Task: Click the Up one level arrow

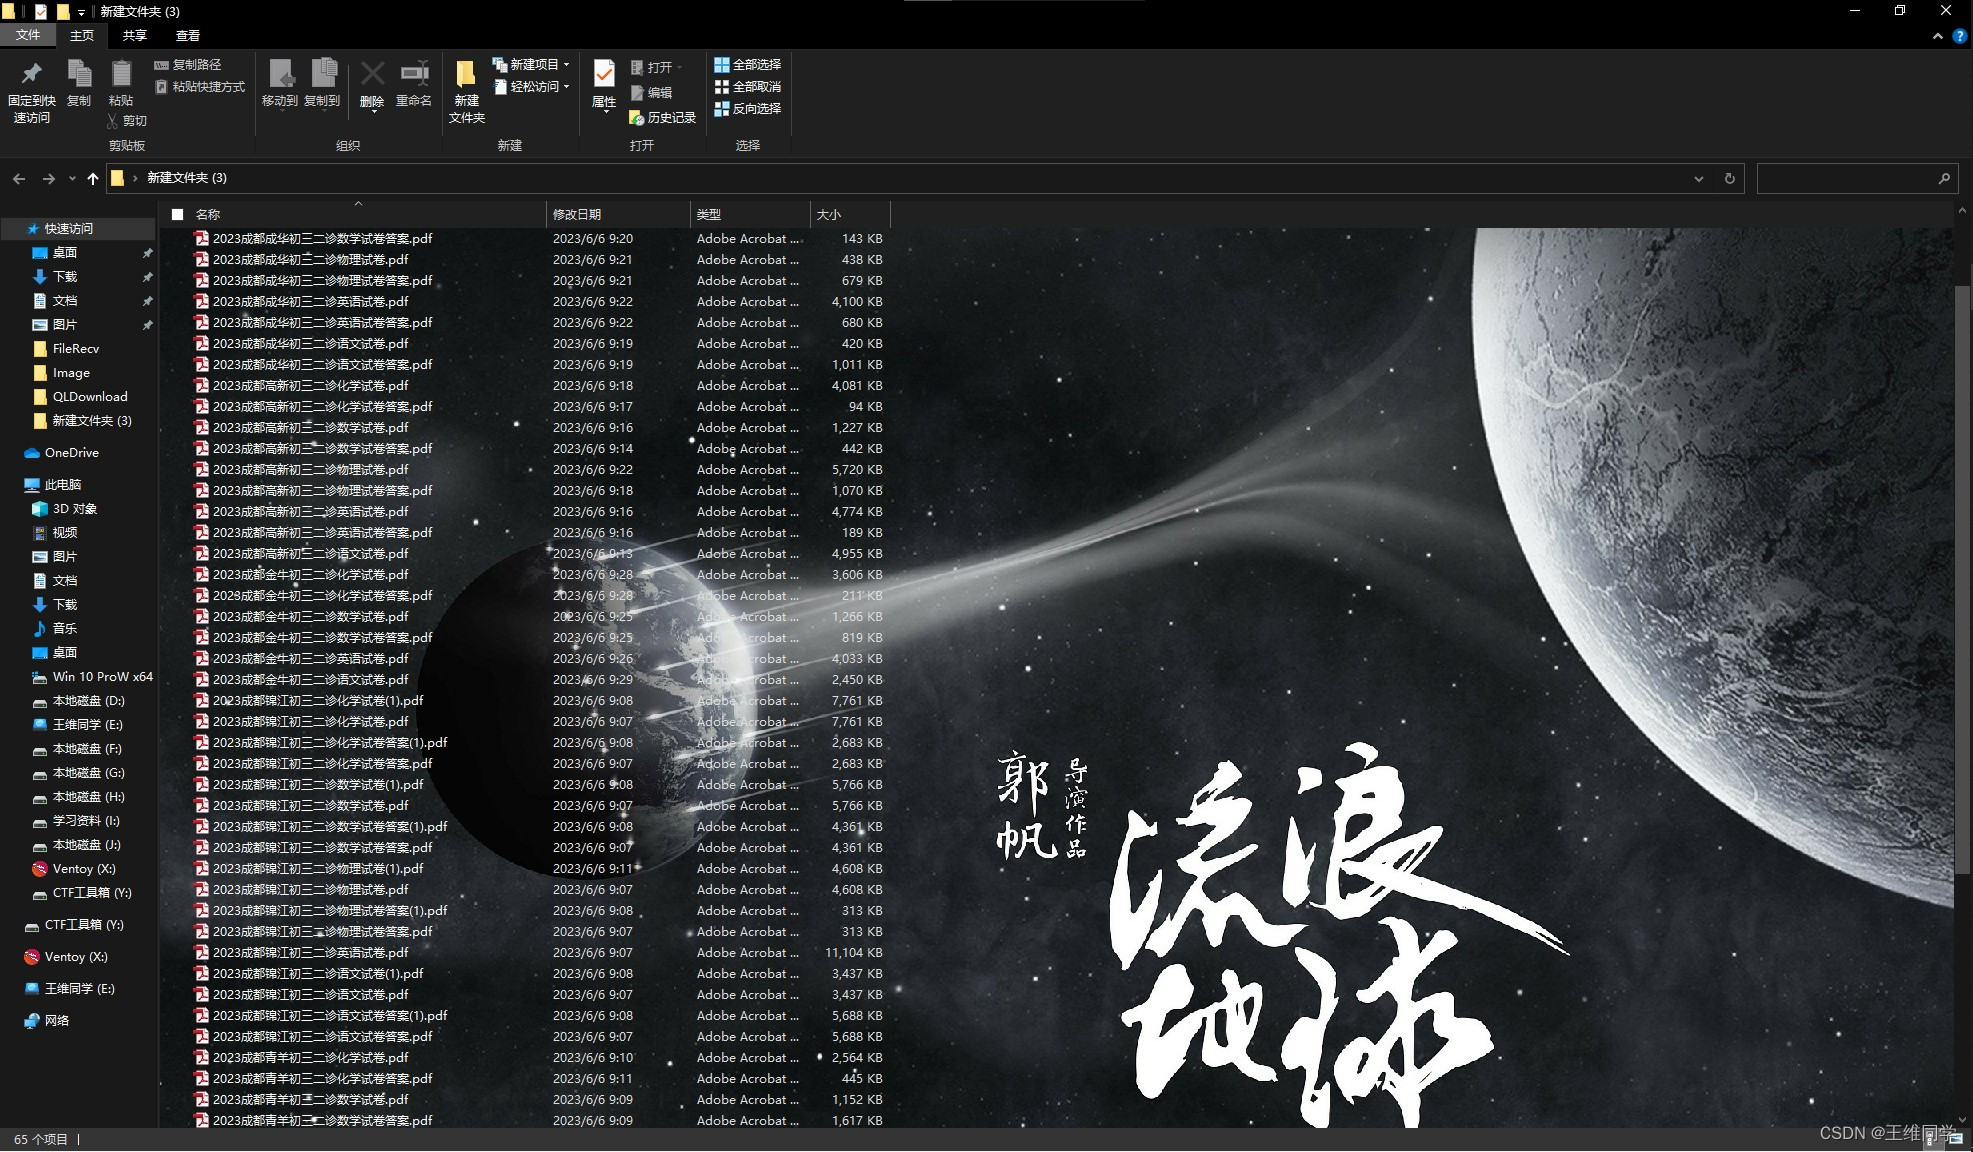Action: pos(93,178)
